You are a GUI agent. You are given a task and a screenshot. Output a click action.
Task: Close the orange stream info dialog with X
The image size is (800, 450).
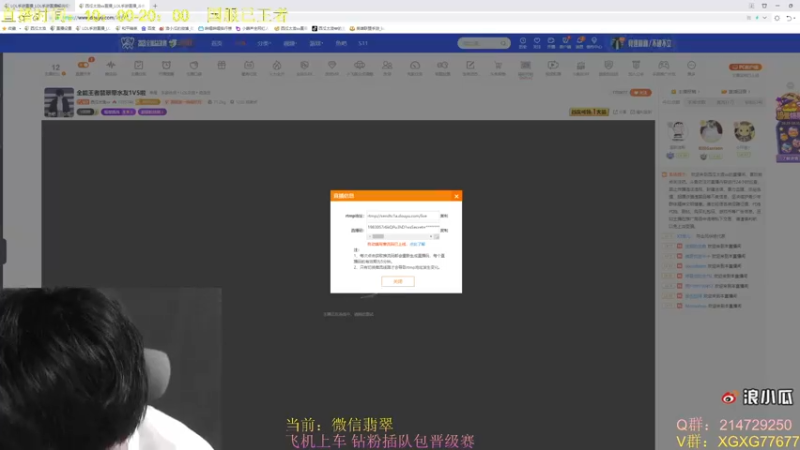point(456,196)
